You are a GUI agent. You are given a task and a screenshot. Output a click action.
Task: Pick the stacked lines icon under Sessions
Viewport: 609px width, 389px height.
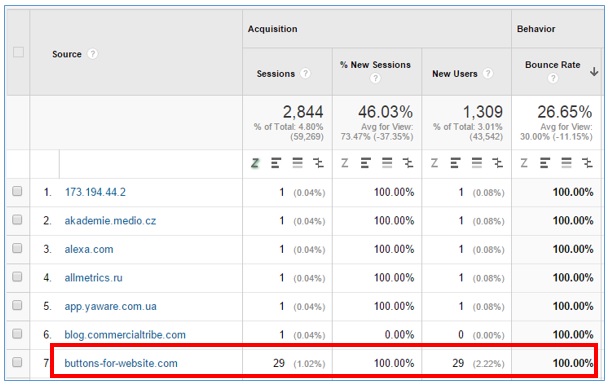click(x=297, y=163)
